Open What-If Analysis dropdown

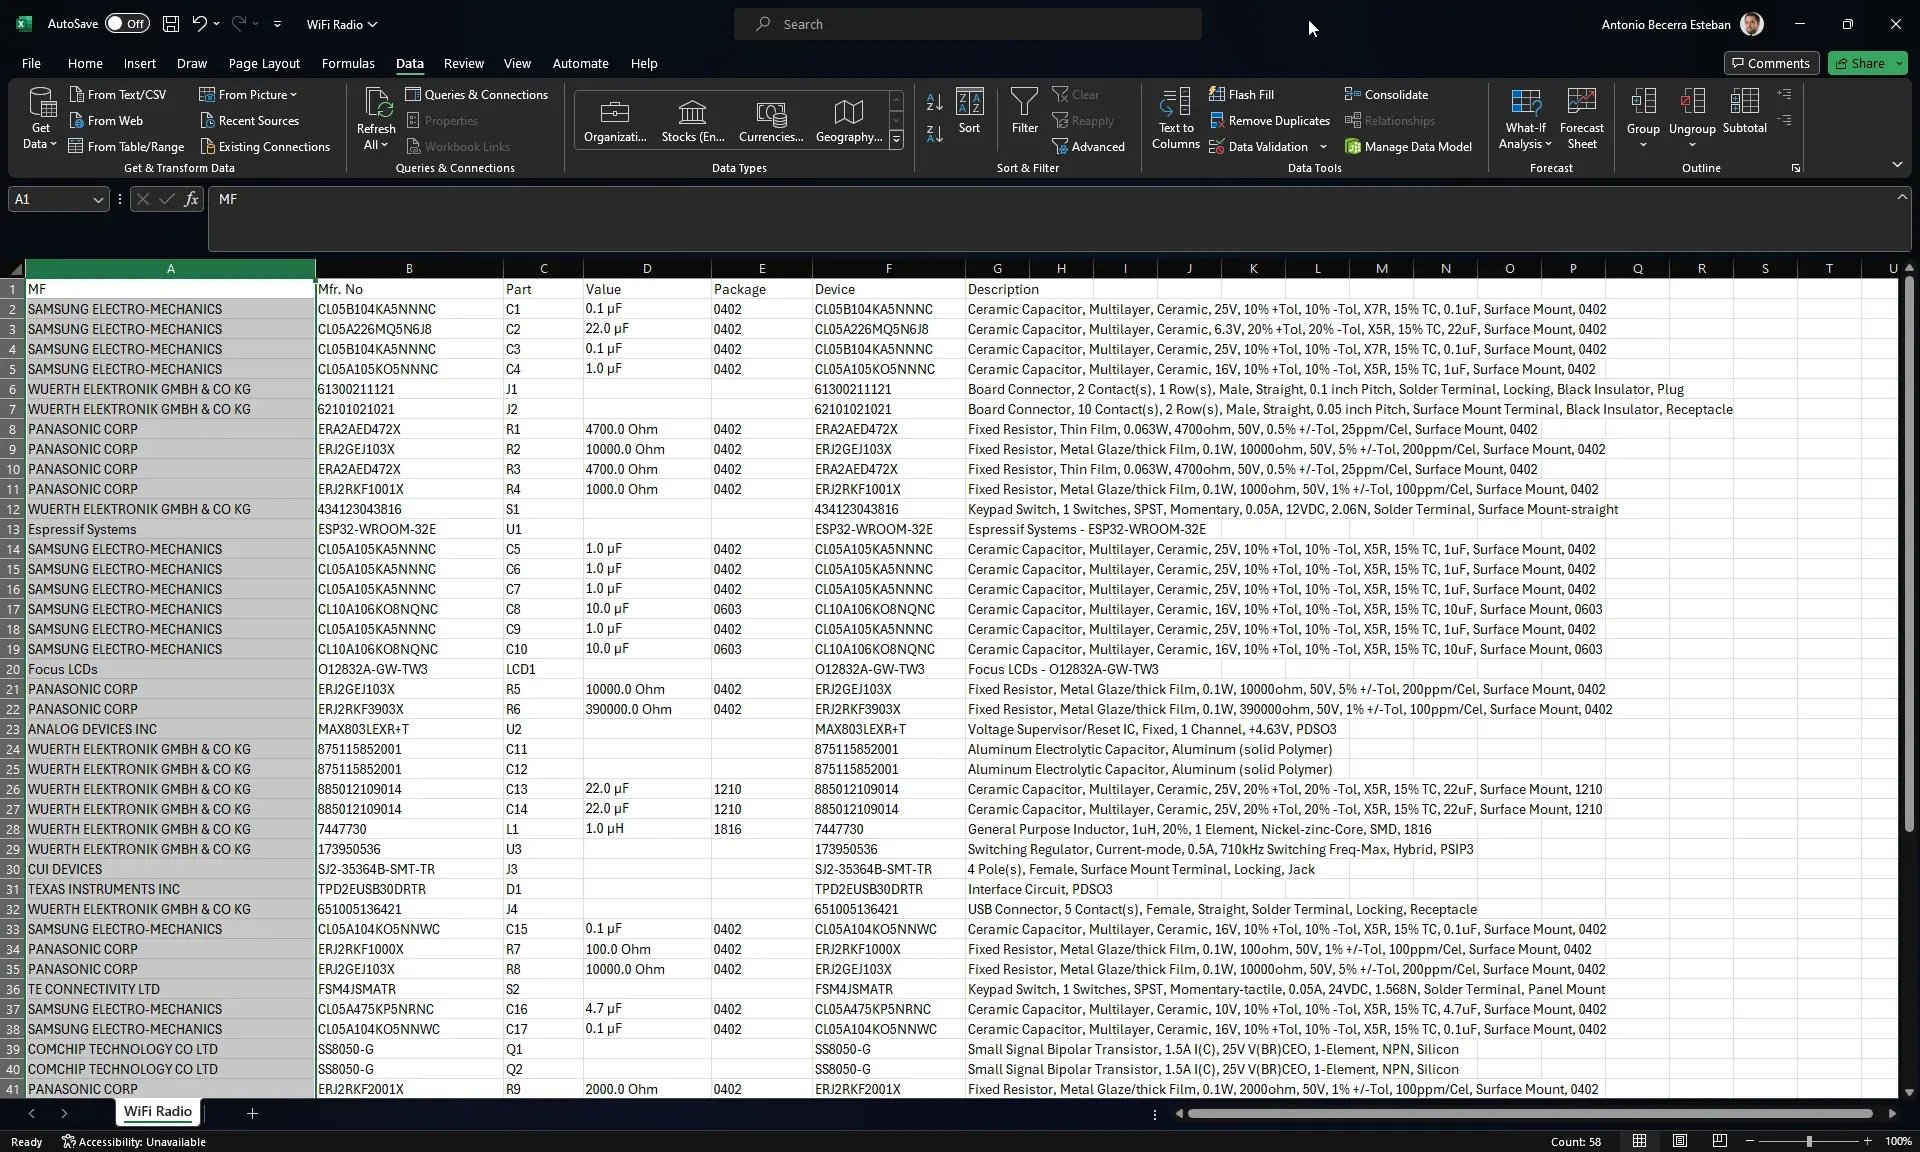[1525, 119]
